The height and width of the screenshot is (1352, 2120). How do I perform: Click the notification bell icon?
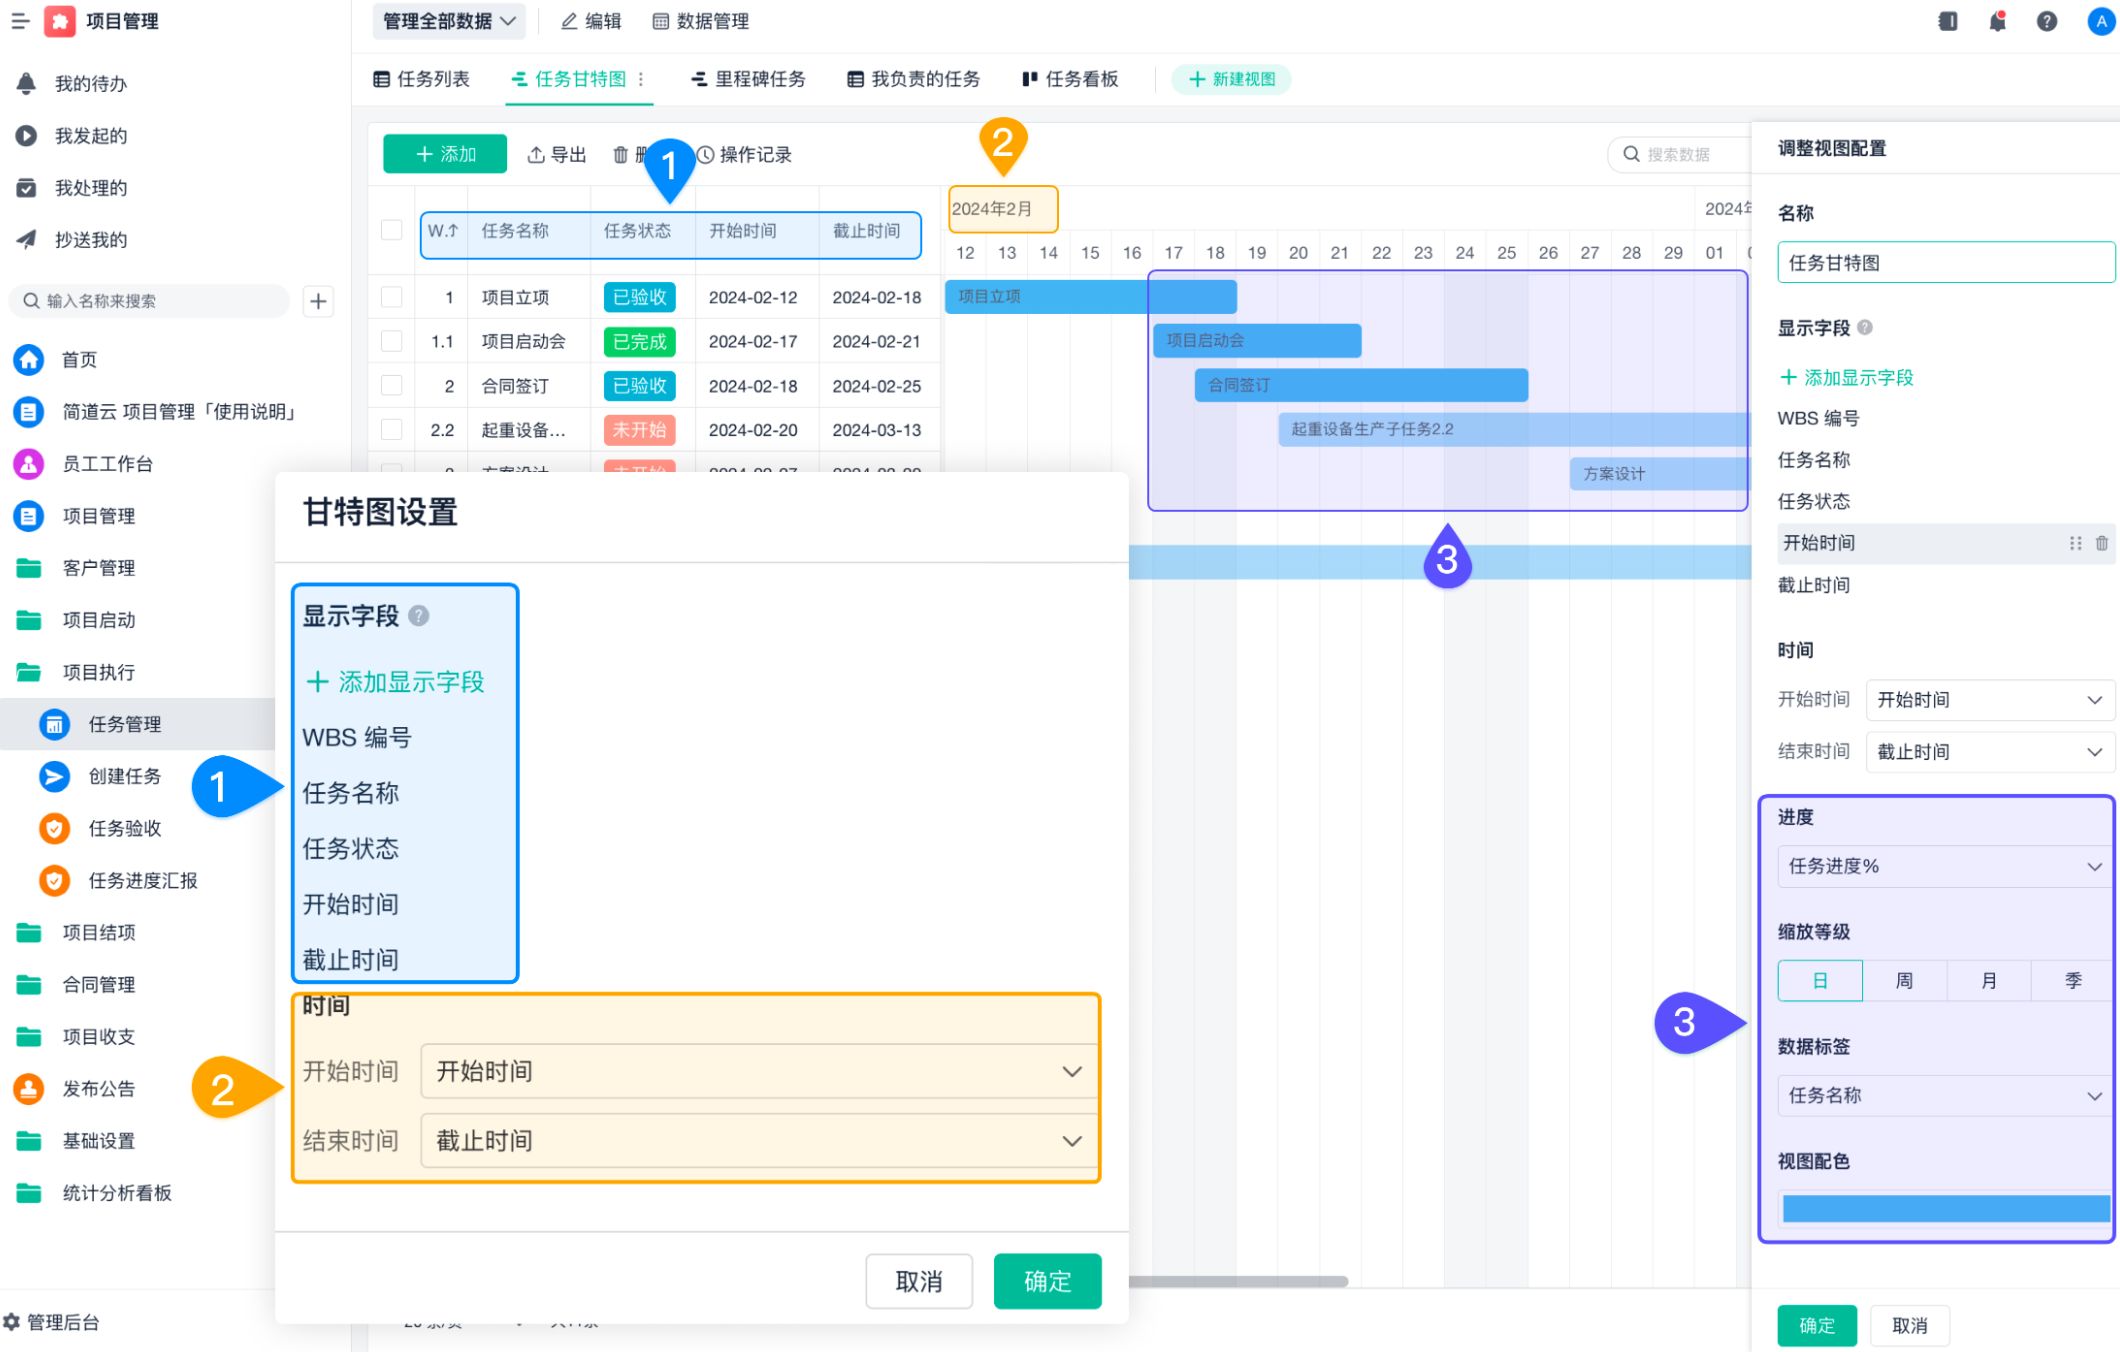pyautogui.click(x=1997, y=21)
